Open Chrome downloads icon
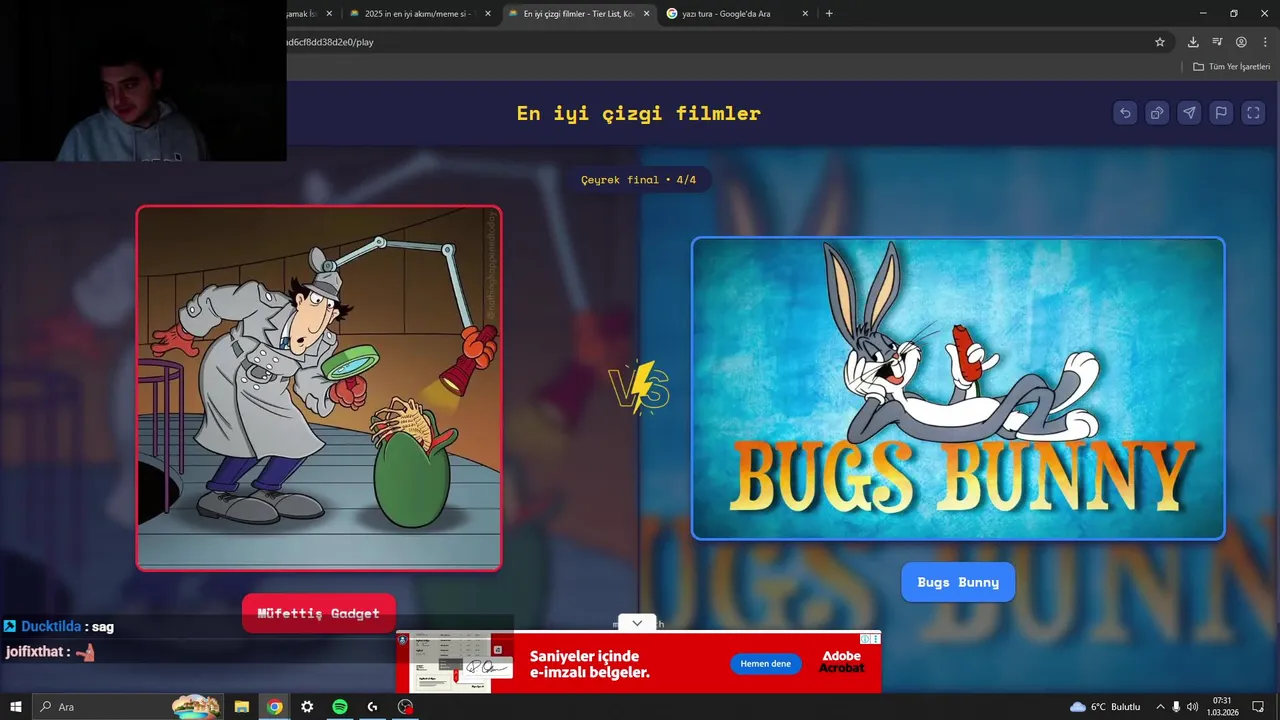 pos(1193,42)
